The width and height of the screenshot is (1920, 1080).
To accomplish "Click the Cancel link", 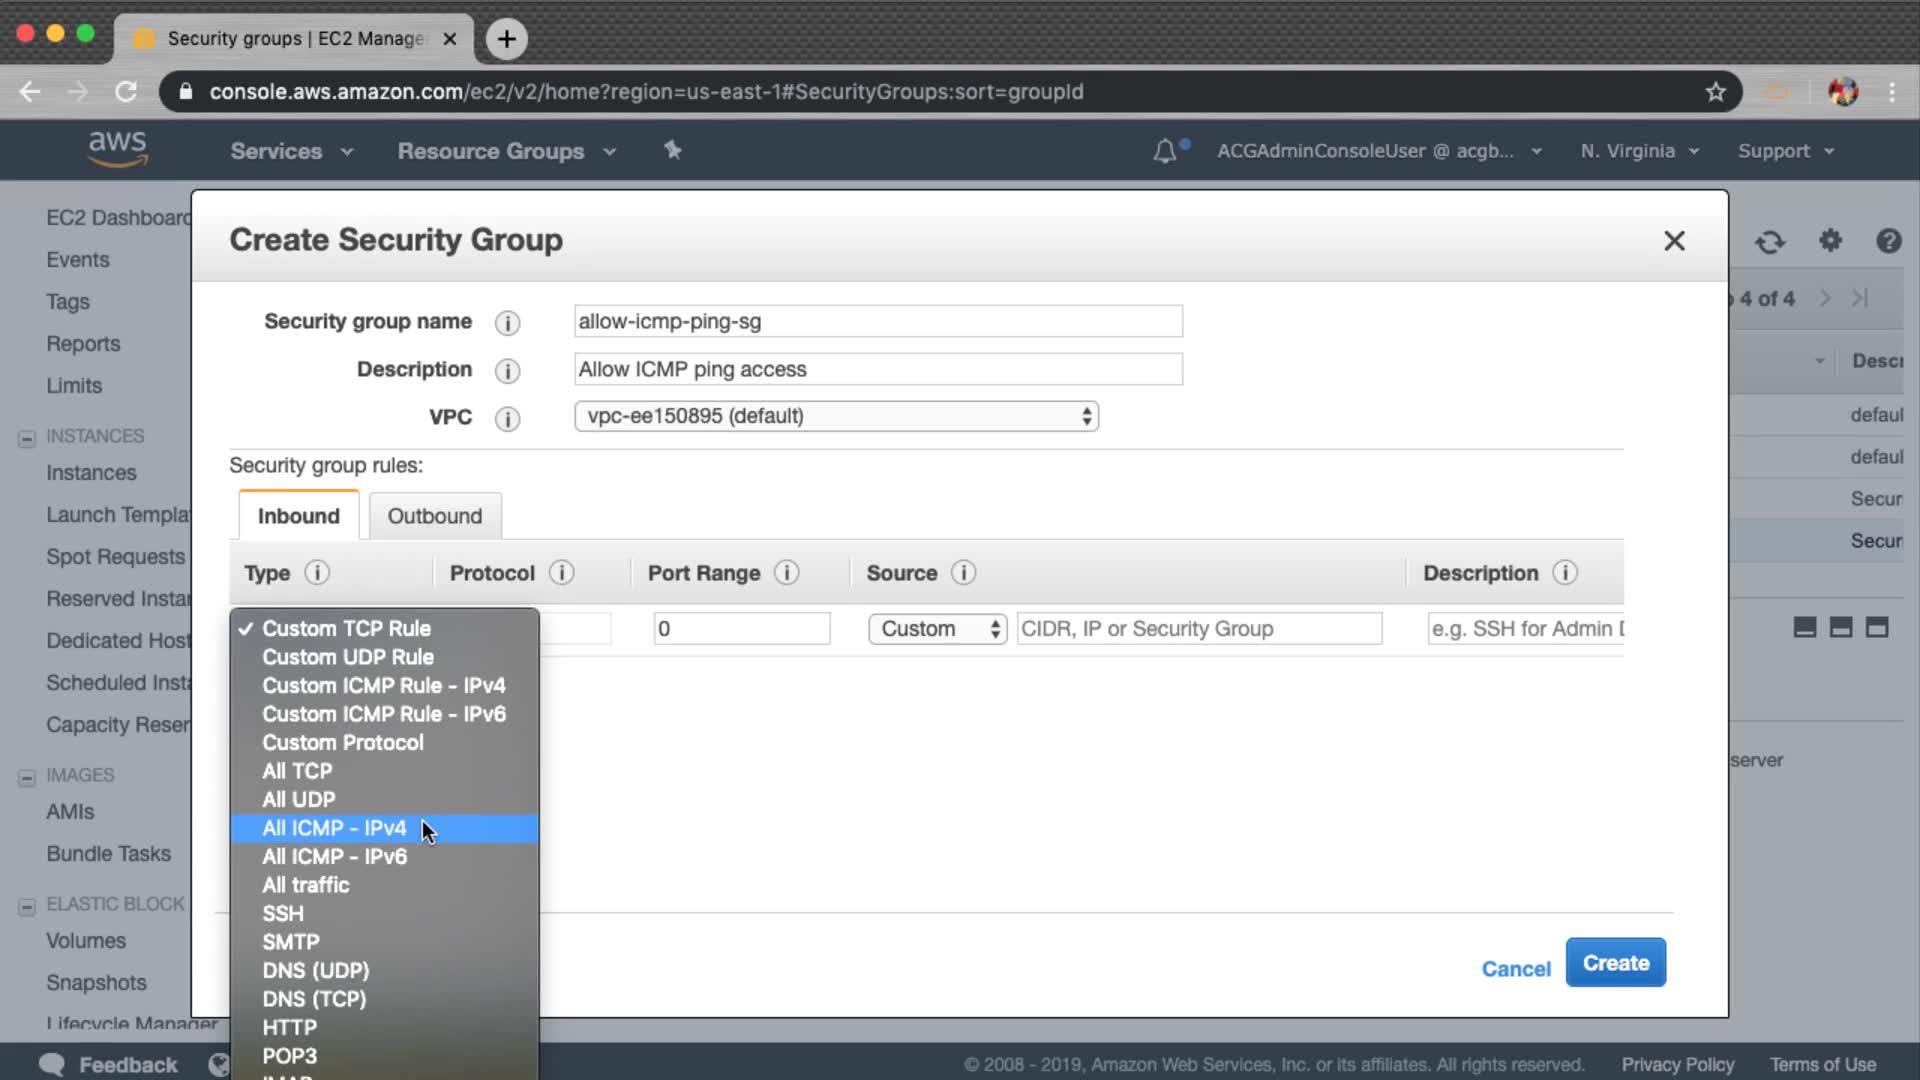I will (1515, 968).
